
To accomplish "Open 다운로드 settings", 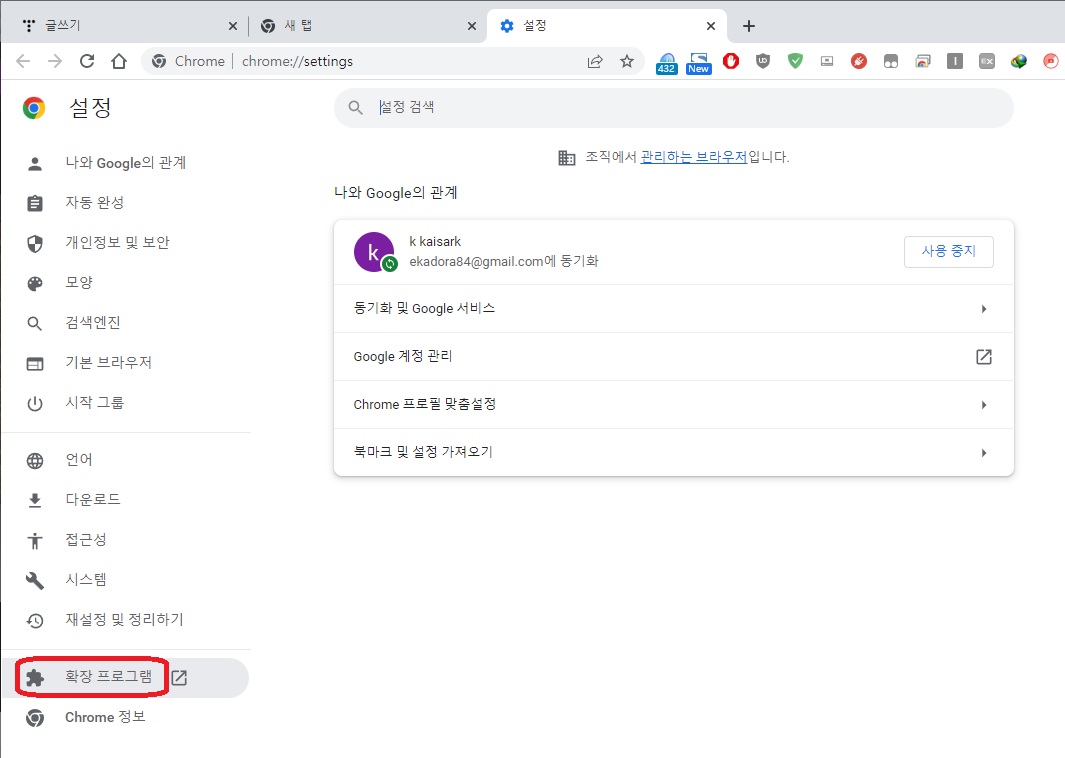I will tap(126, 500).
